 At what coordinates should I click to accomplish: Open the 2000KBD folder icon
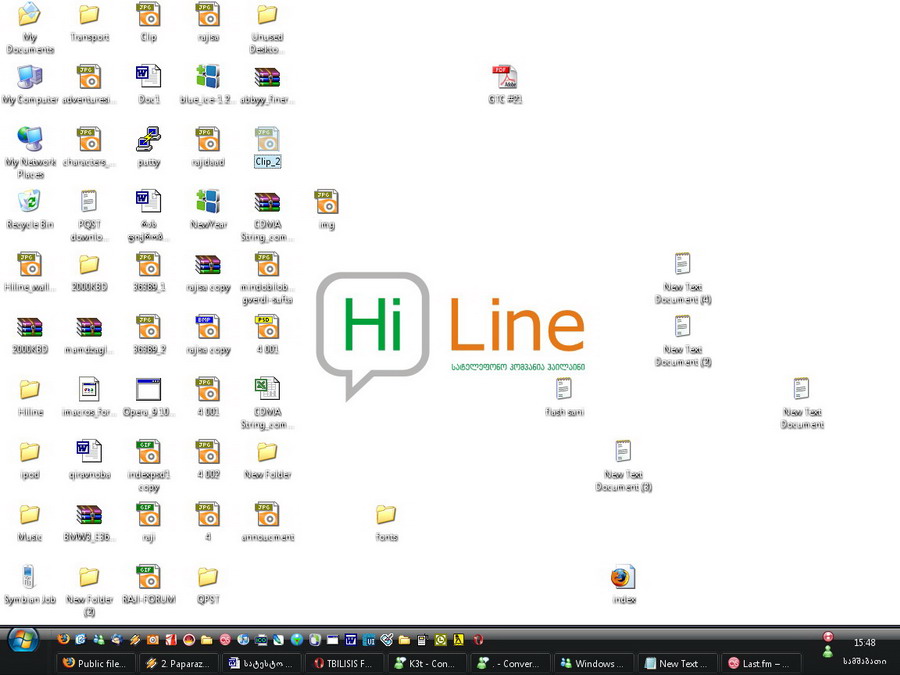click(90, 265)
